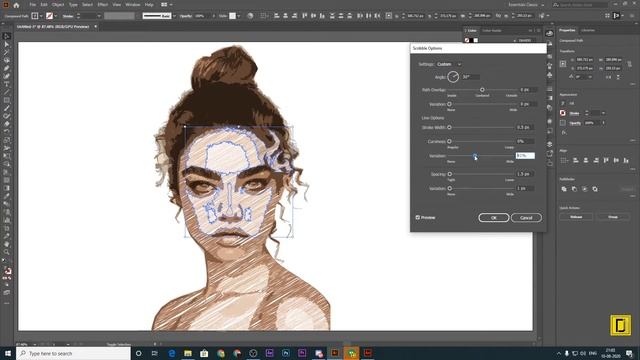Click the Curviness slider handle
This screenshot has width=640, height=360.
(449, 141)
